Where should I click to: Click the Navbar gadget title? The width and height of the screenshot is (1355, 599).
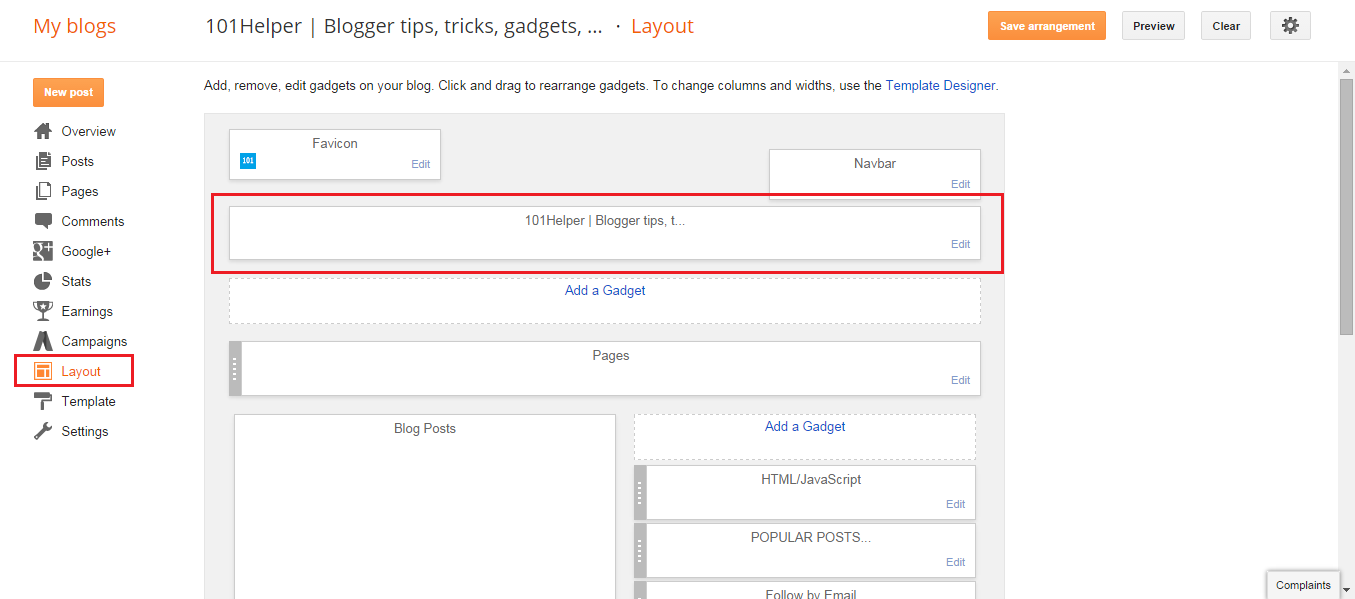pos(875,163)
